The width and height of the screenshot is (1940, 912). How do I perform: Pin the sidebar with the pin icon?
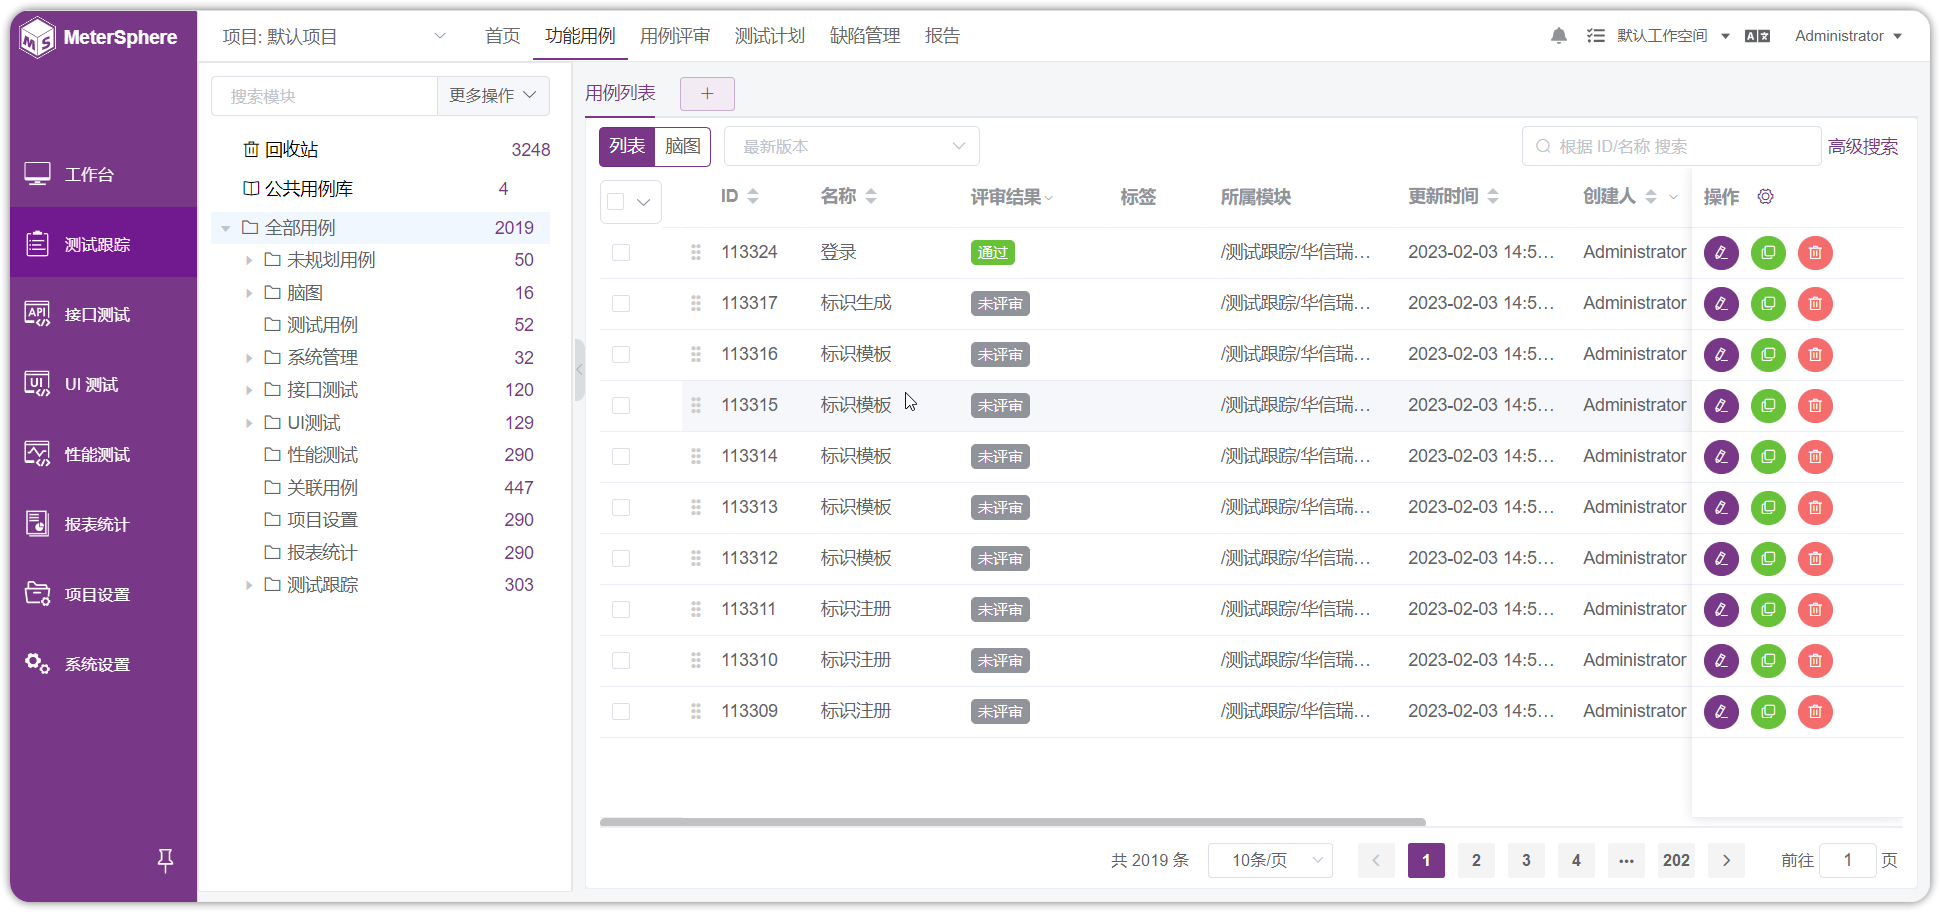166,860
